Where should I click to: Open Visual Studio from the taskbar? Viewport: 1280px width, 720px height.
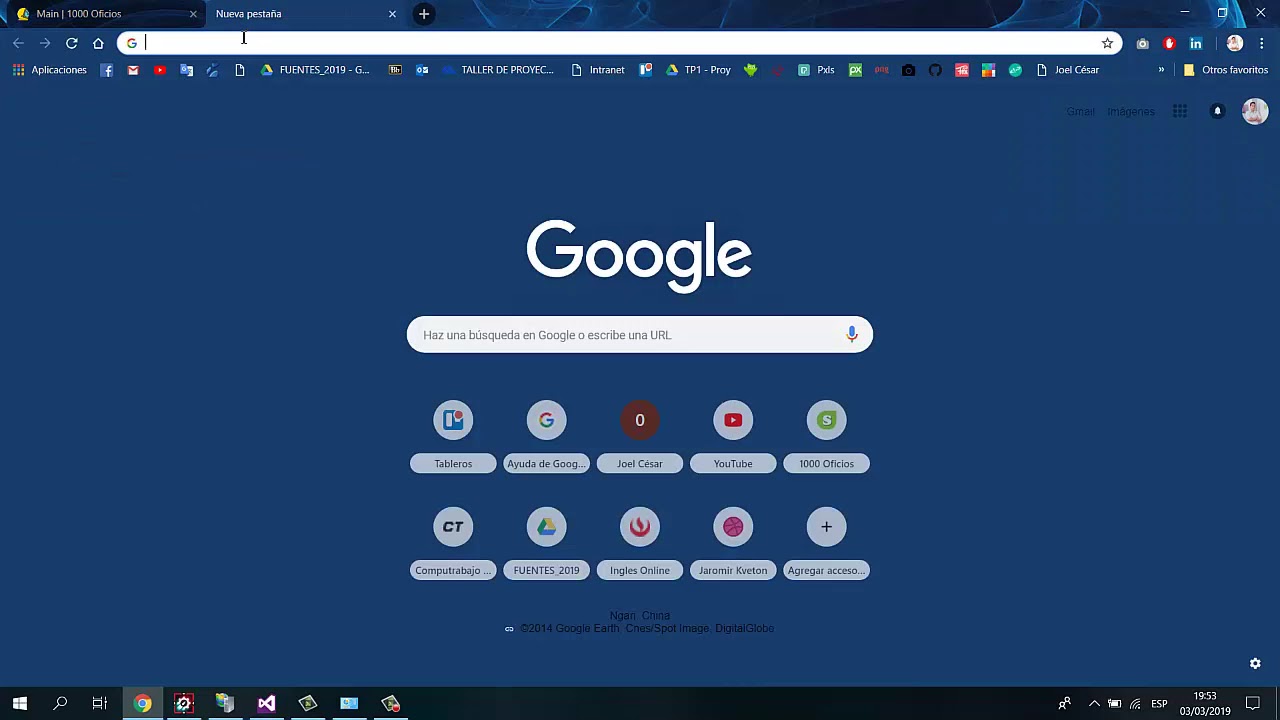point(266,703)
